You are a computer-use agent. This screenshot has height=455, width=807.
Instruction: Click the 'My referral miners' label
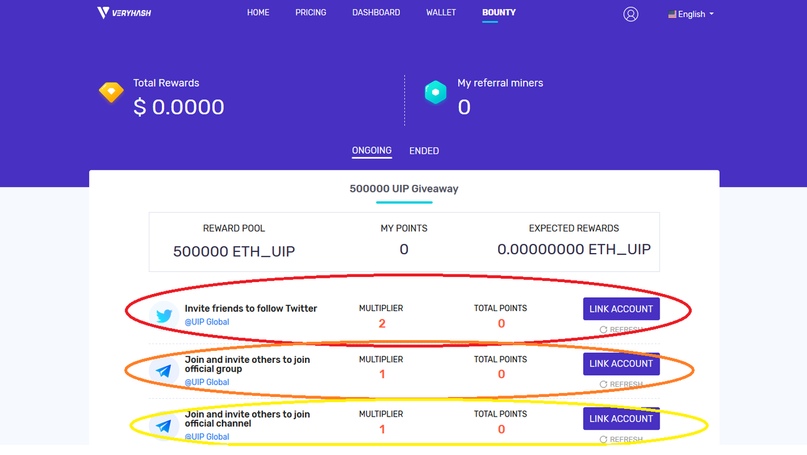point(500,83)
